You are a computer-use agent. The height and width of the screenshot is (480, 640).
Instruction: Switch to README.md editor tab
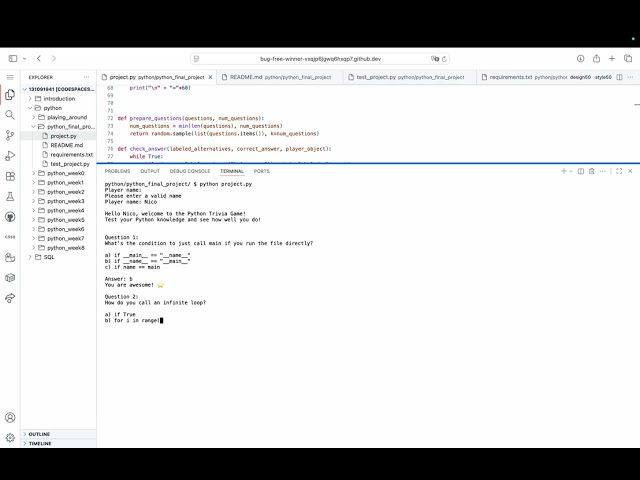280,77
